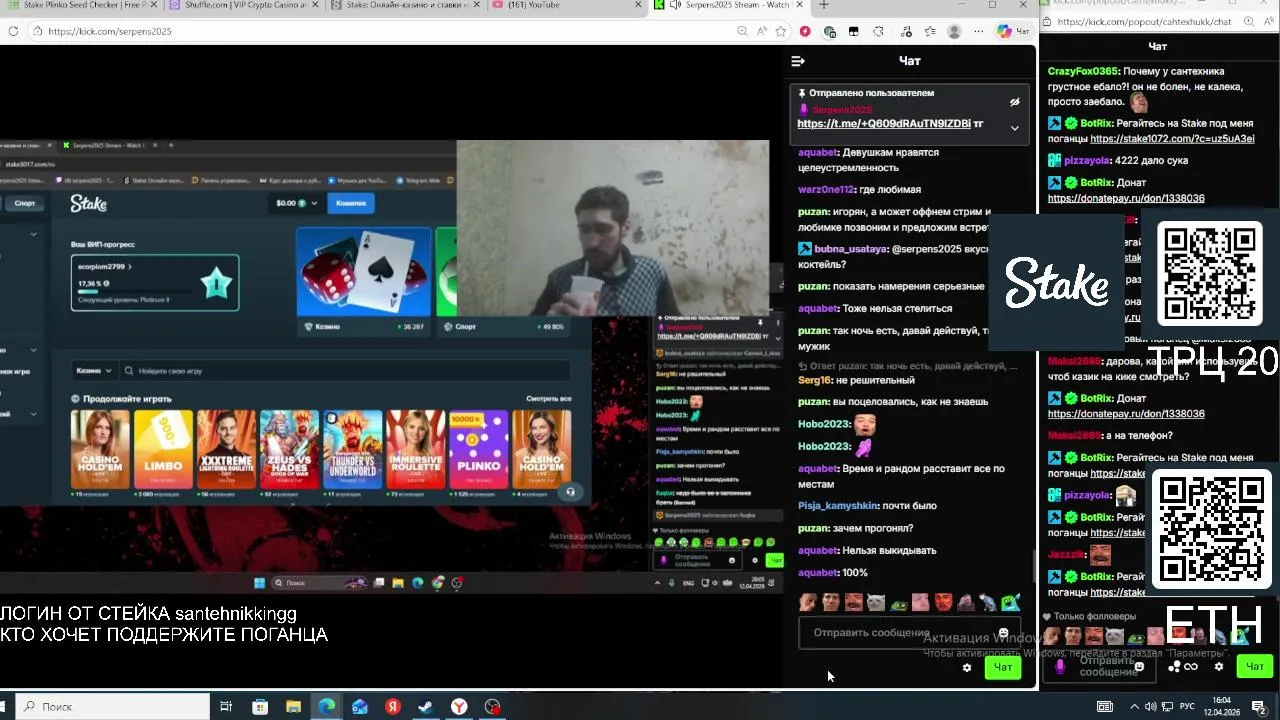Send message with green Чат button in main chat

(1003, 667)
